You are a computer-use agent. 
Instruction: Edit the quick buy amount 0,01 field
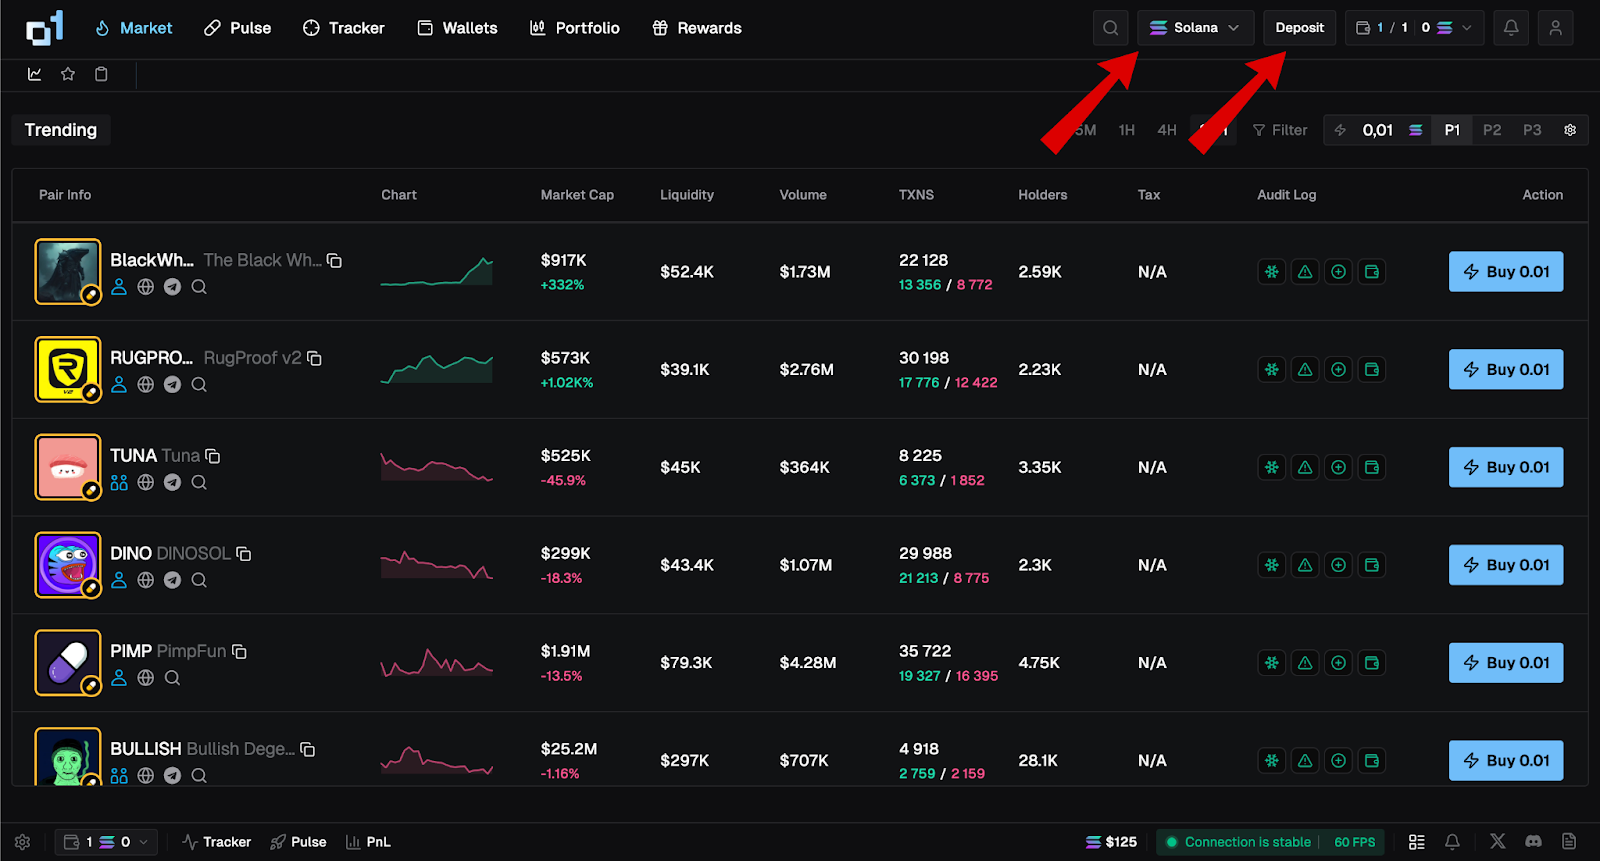[x=1378, y=130]
